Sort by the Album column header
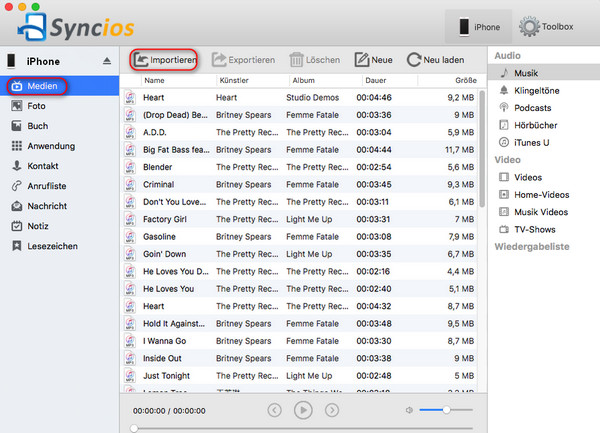Image resolution: width=600 pixels, height=433 pixels. pos(325,80)
